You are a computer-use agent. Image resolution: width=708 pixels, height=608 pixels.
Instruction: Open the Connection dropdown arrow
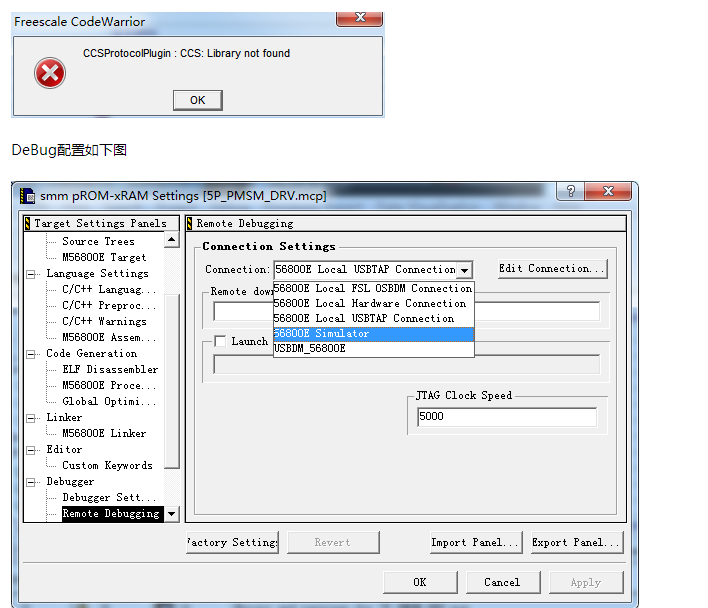tap(464, 270)
